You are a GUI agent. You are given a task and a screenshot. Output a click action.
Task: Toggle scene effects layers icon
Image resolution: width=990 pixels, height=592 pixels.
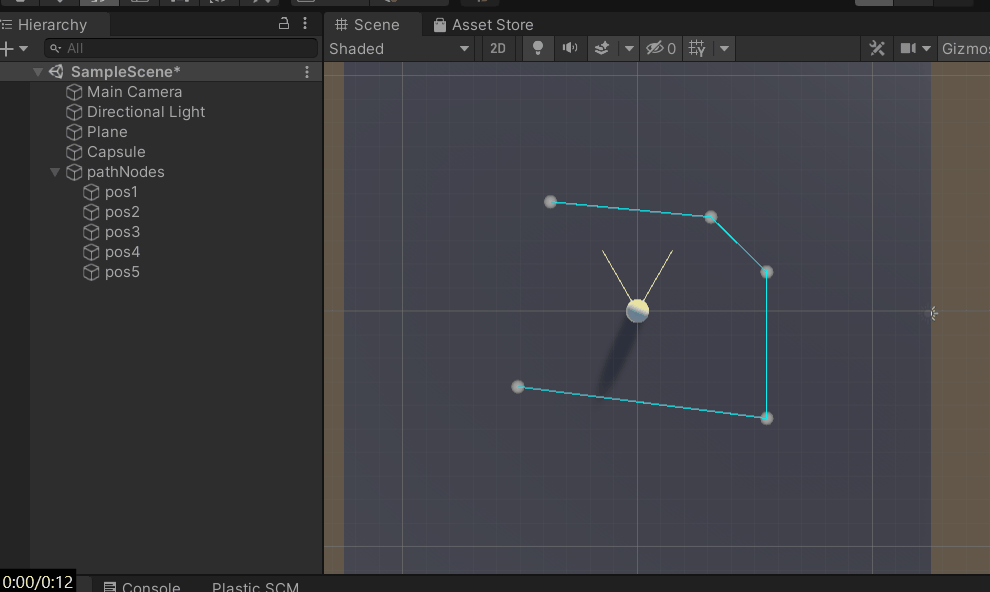pos(602,49)
